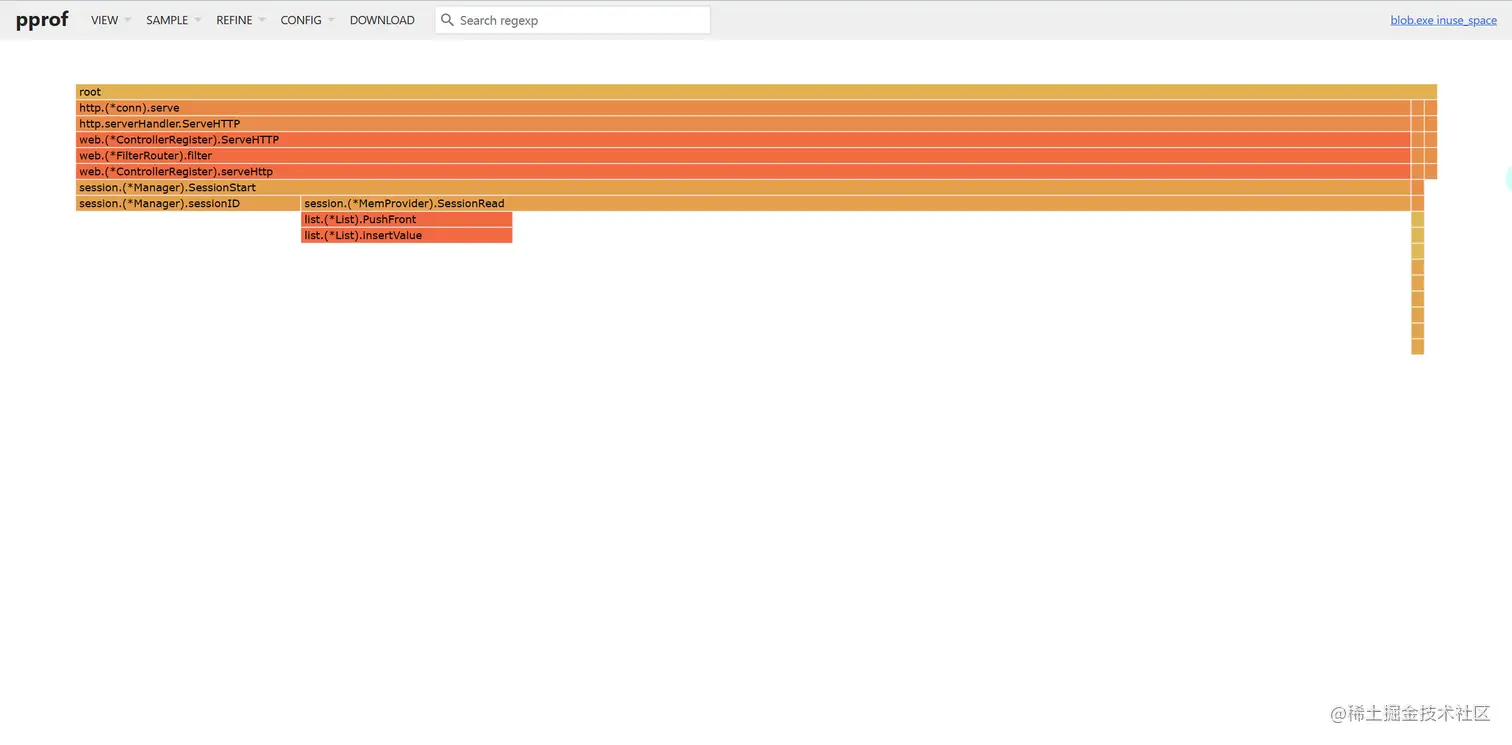Open the REFINE menu
The image size is (1512, 745).
click(x=240, y=20)
